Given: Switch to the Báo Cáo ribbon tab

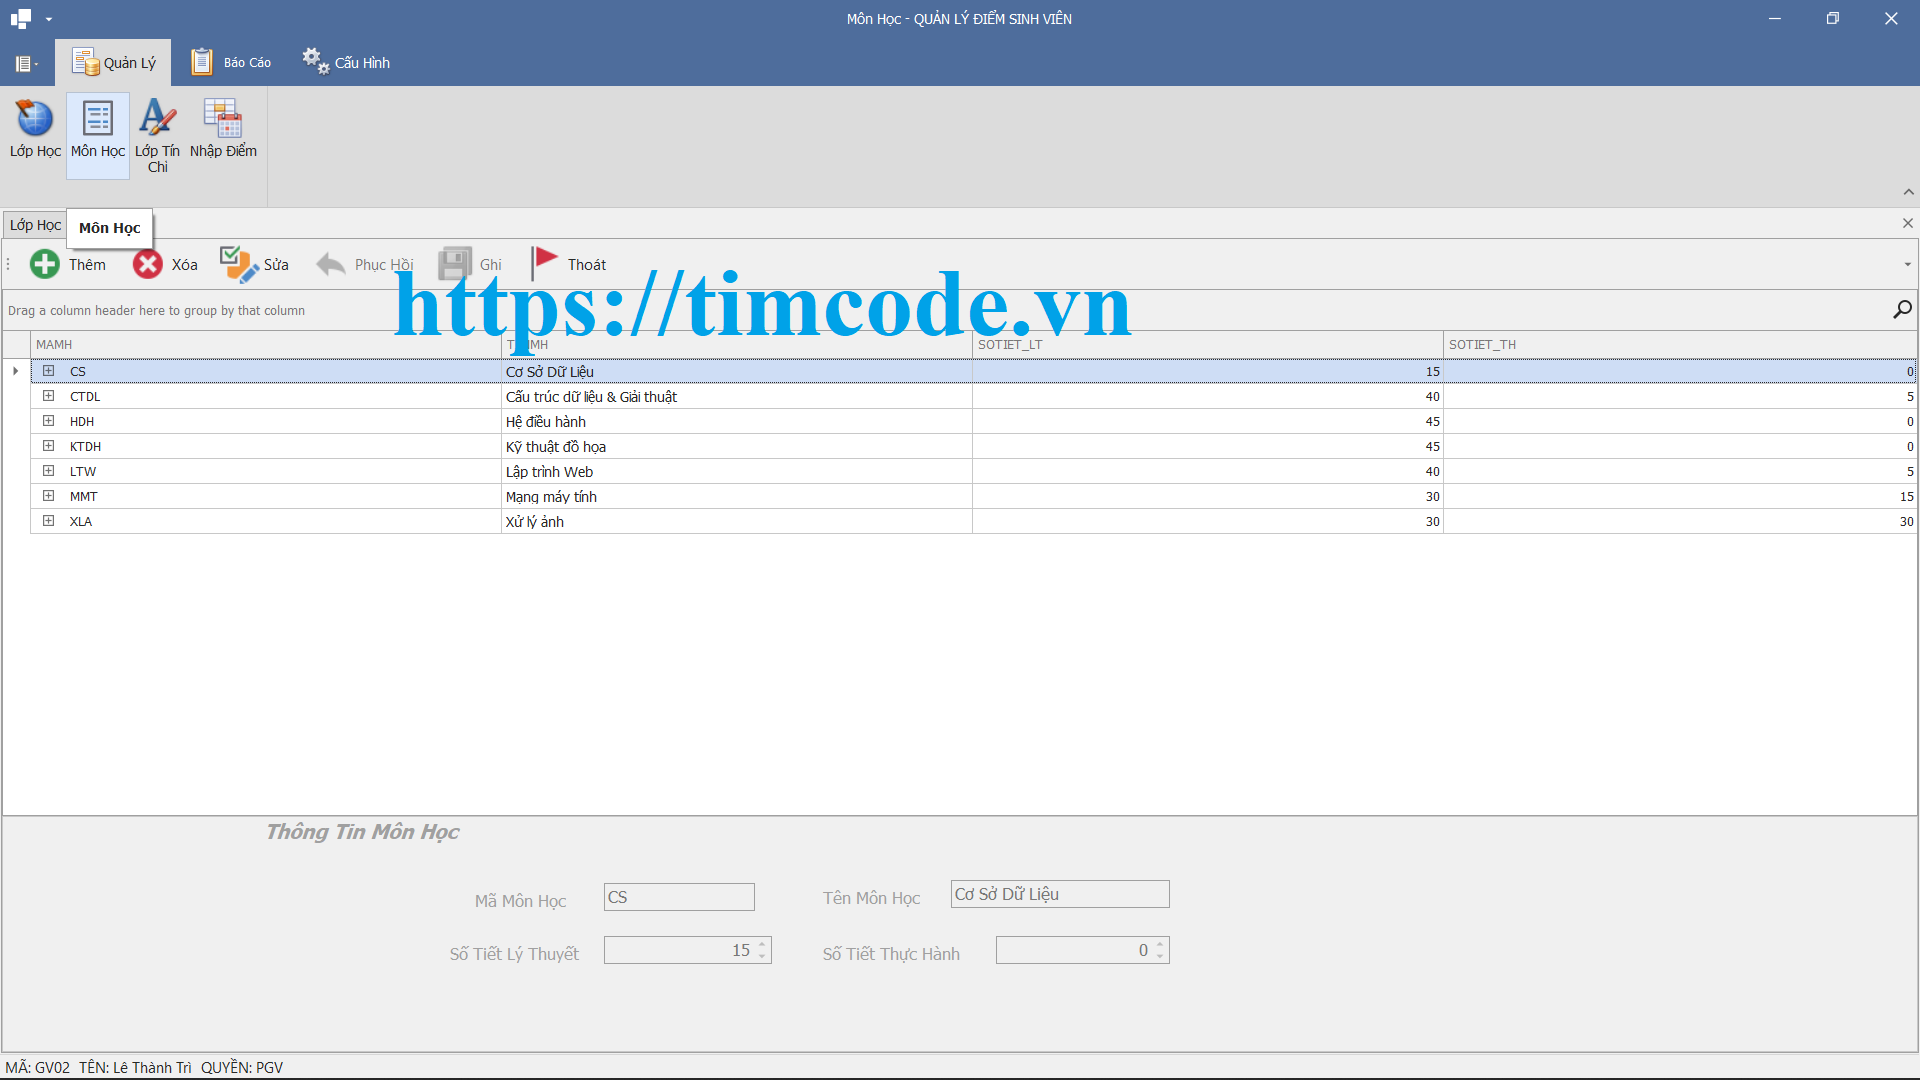Looking at the screenshot, I should tap(231, 62).
